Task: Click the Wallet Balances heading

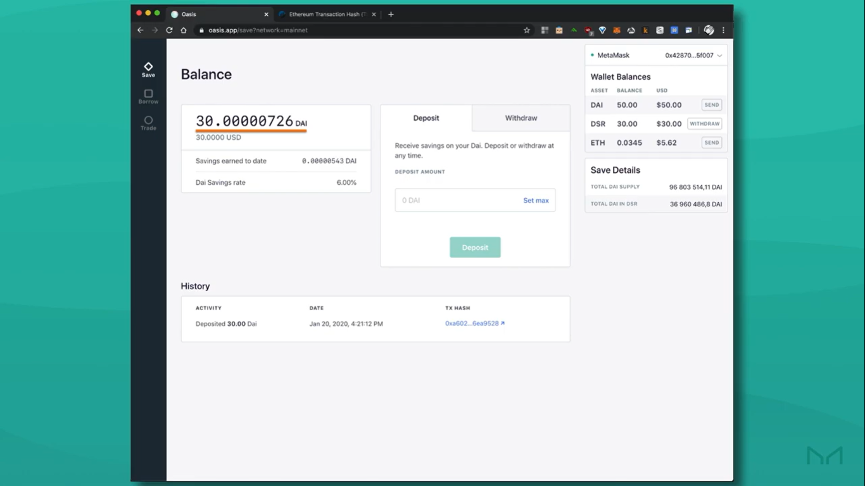Action: point(620,77)
